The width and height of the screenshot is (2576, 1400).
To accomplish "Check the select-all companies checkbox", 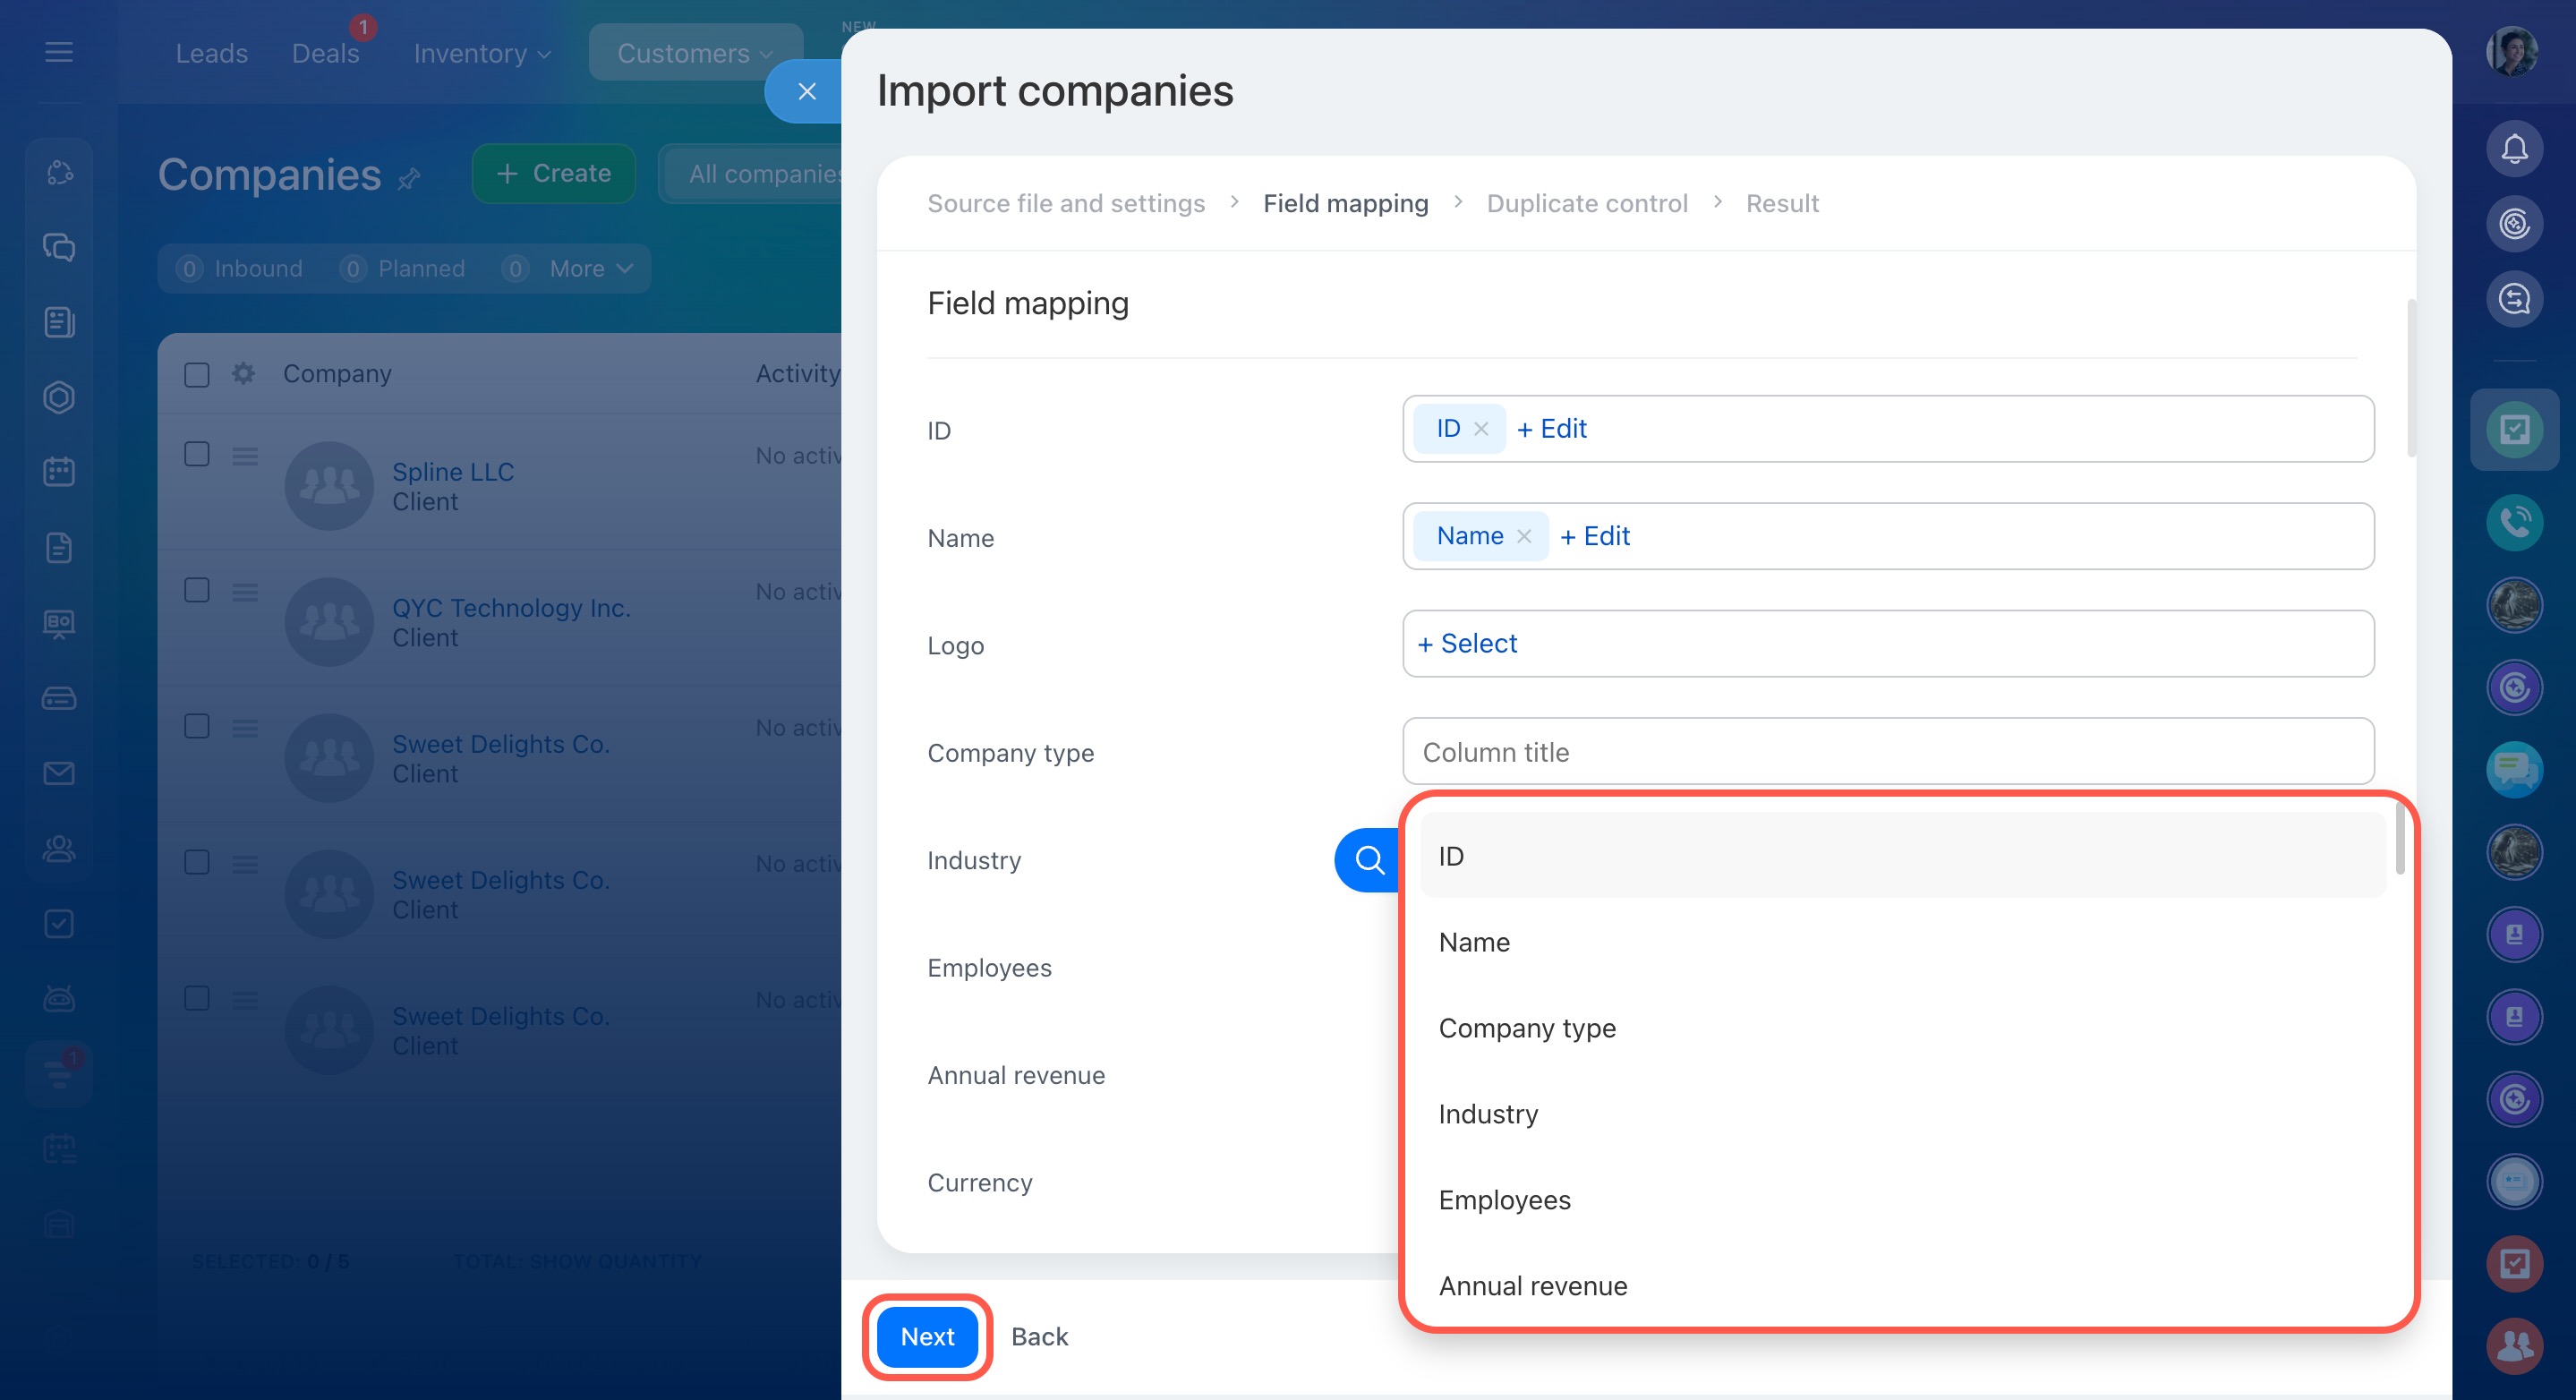I will click(197, 374).
